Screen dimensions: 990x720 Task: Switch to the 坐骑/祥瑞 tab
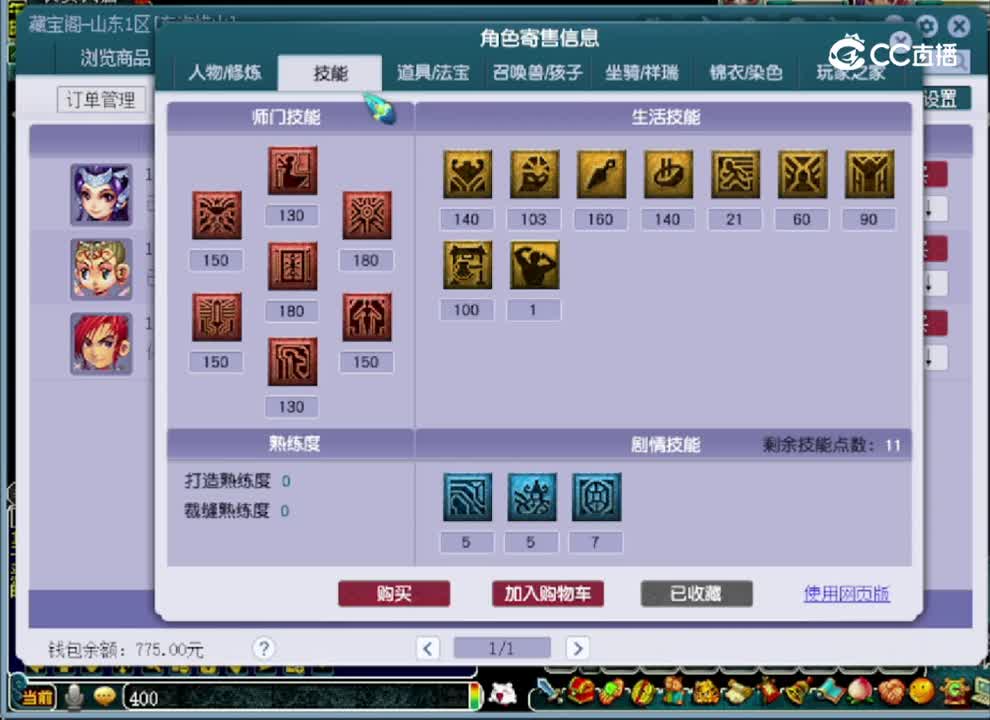[x=640, y=72]
